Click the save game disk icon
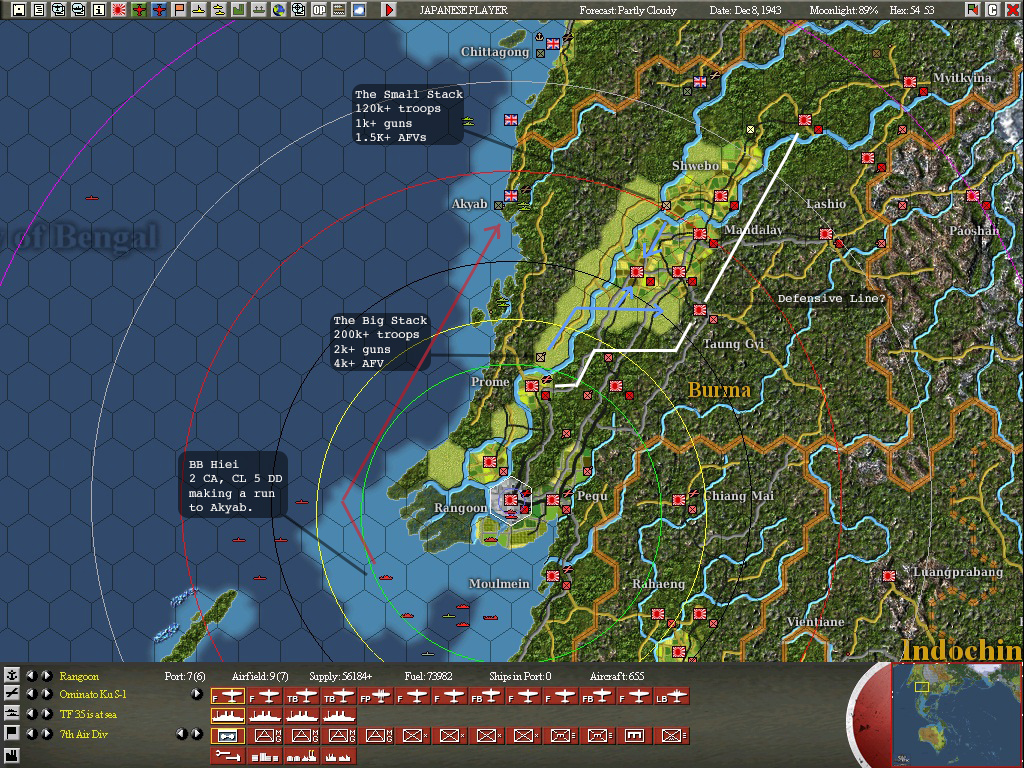The width and height of the screenshot is (1024, 768). (18, 10)
